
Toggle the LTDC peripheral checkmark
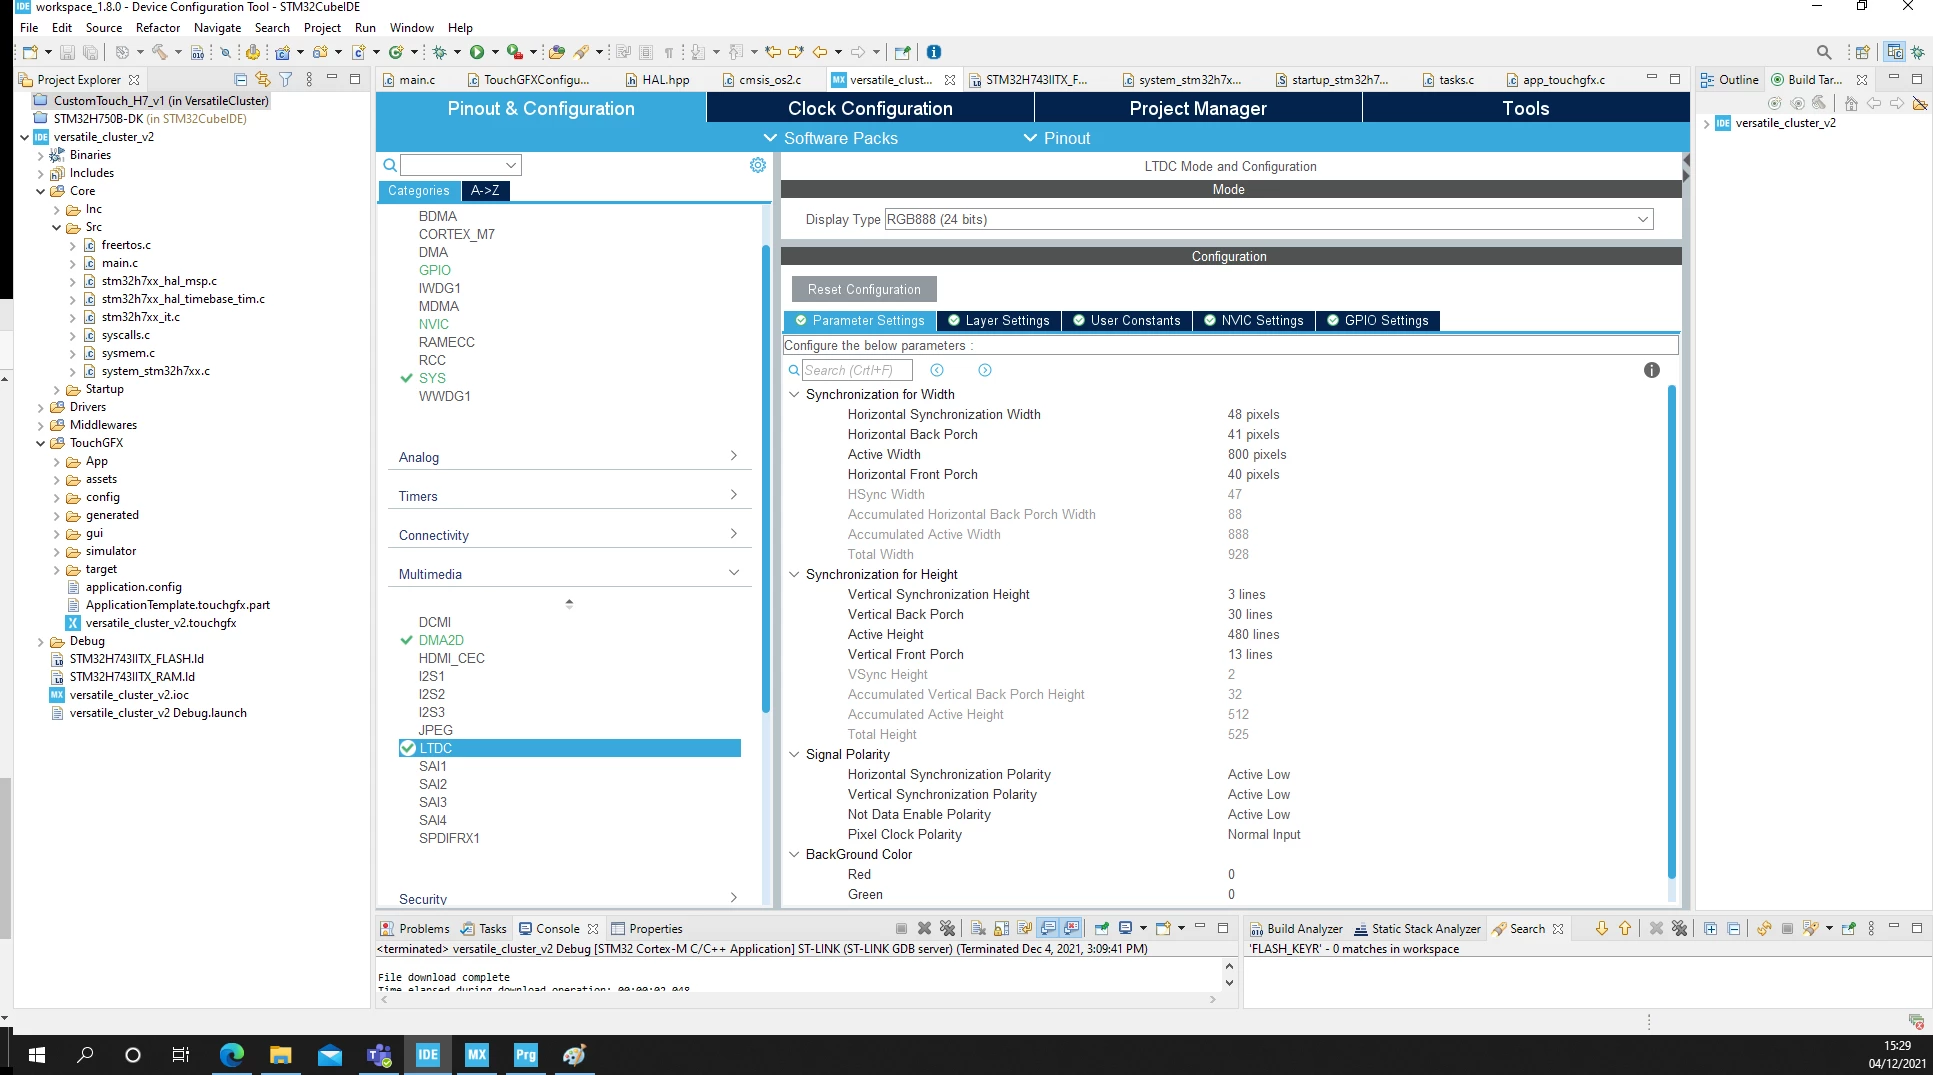(407, 748)
